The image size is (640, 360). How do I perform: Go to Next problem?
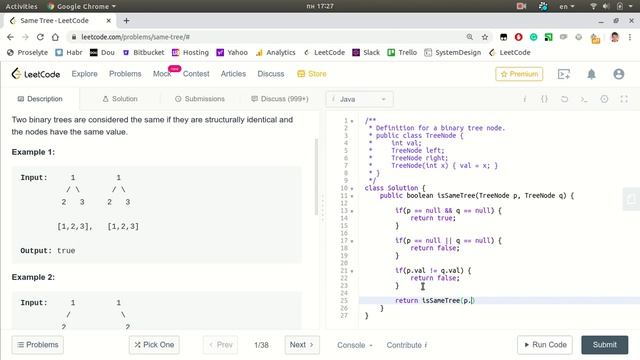click(302, 345)
